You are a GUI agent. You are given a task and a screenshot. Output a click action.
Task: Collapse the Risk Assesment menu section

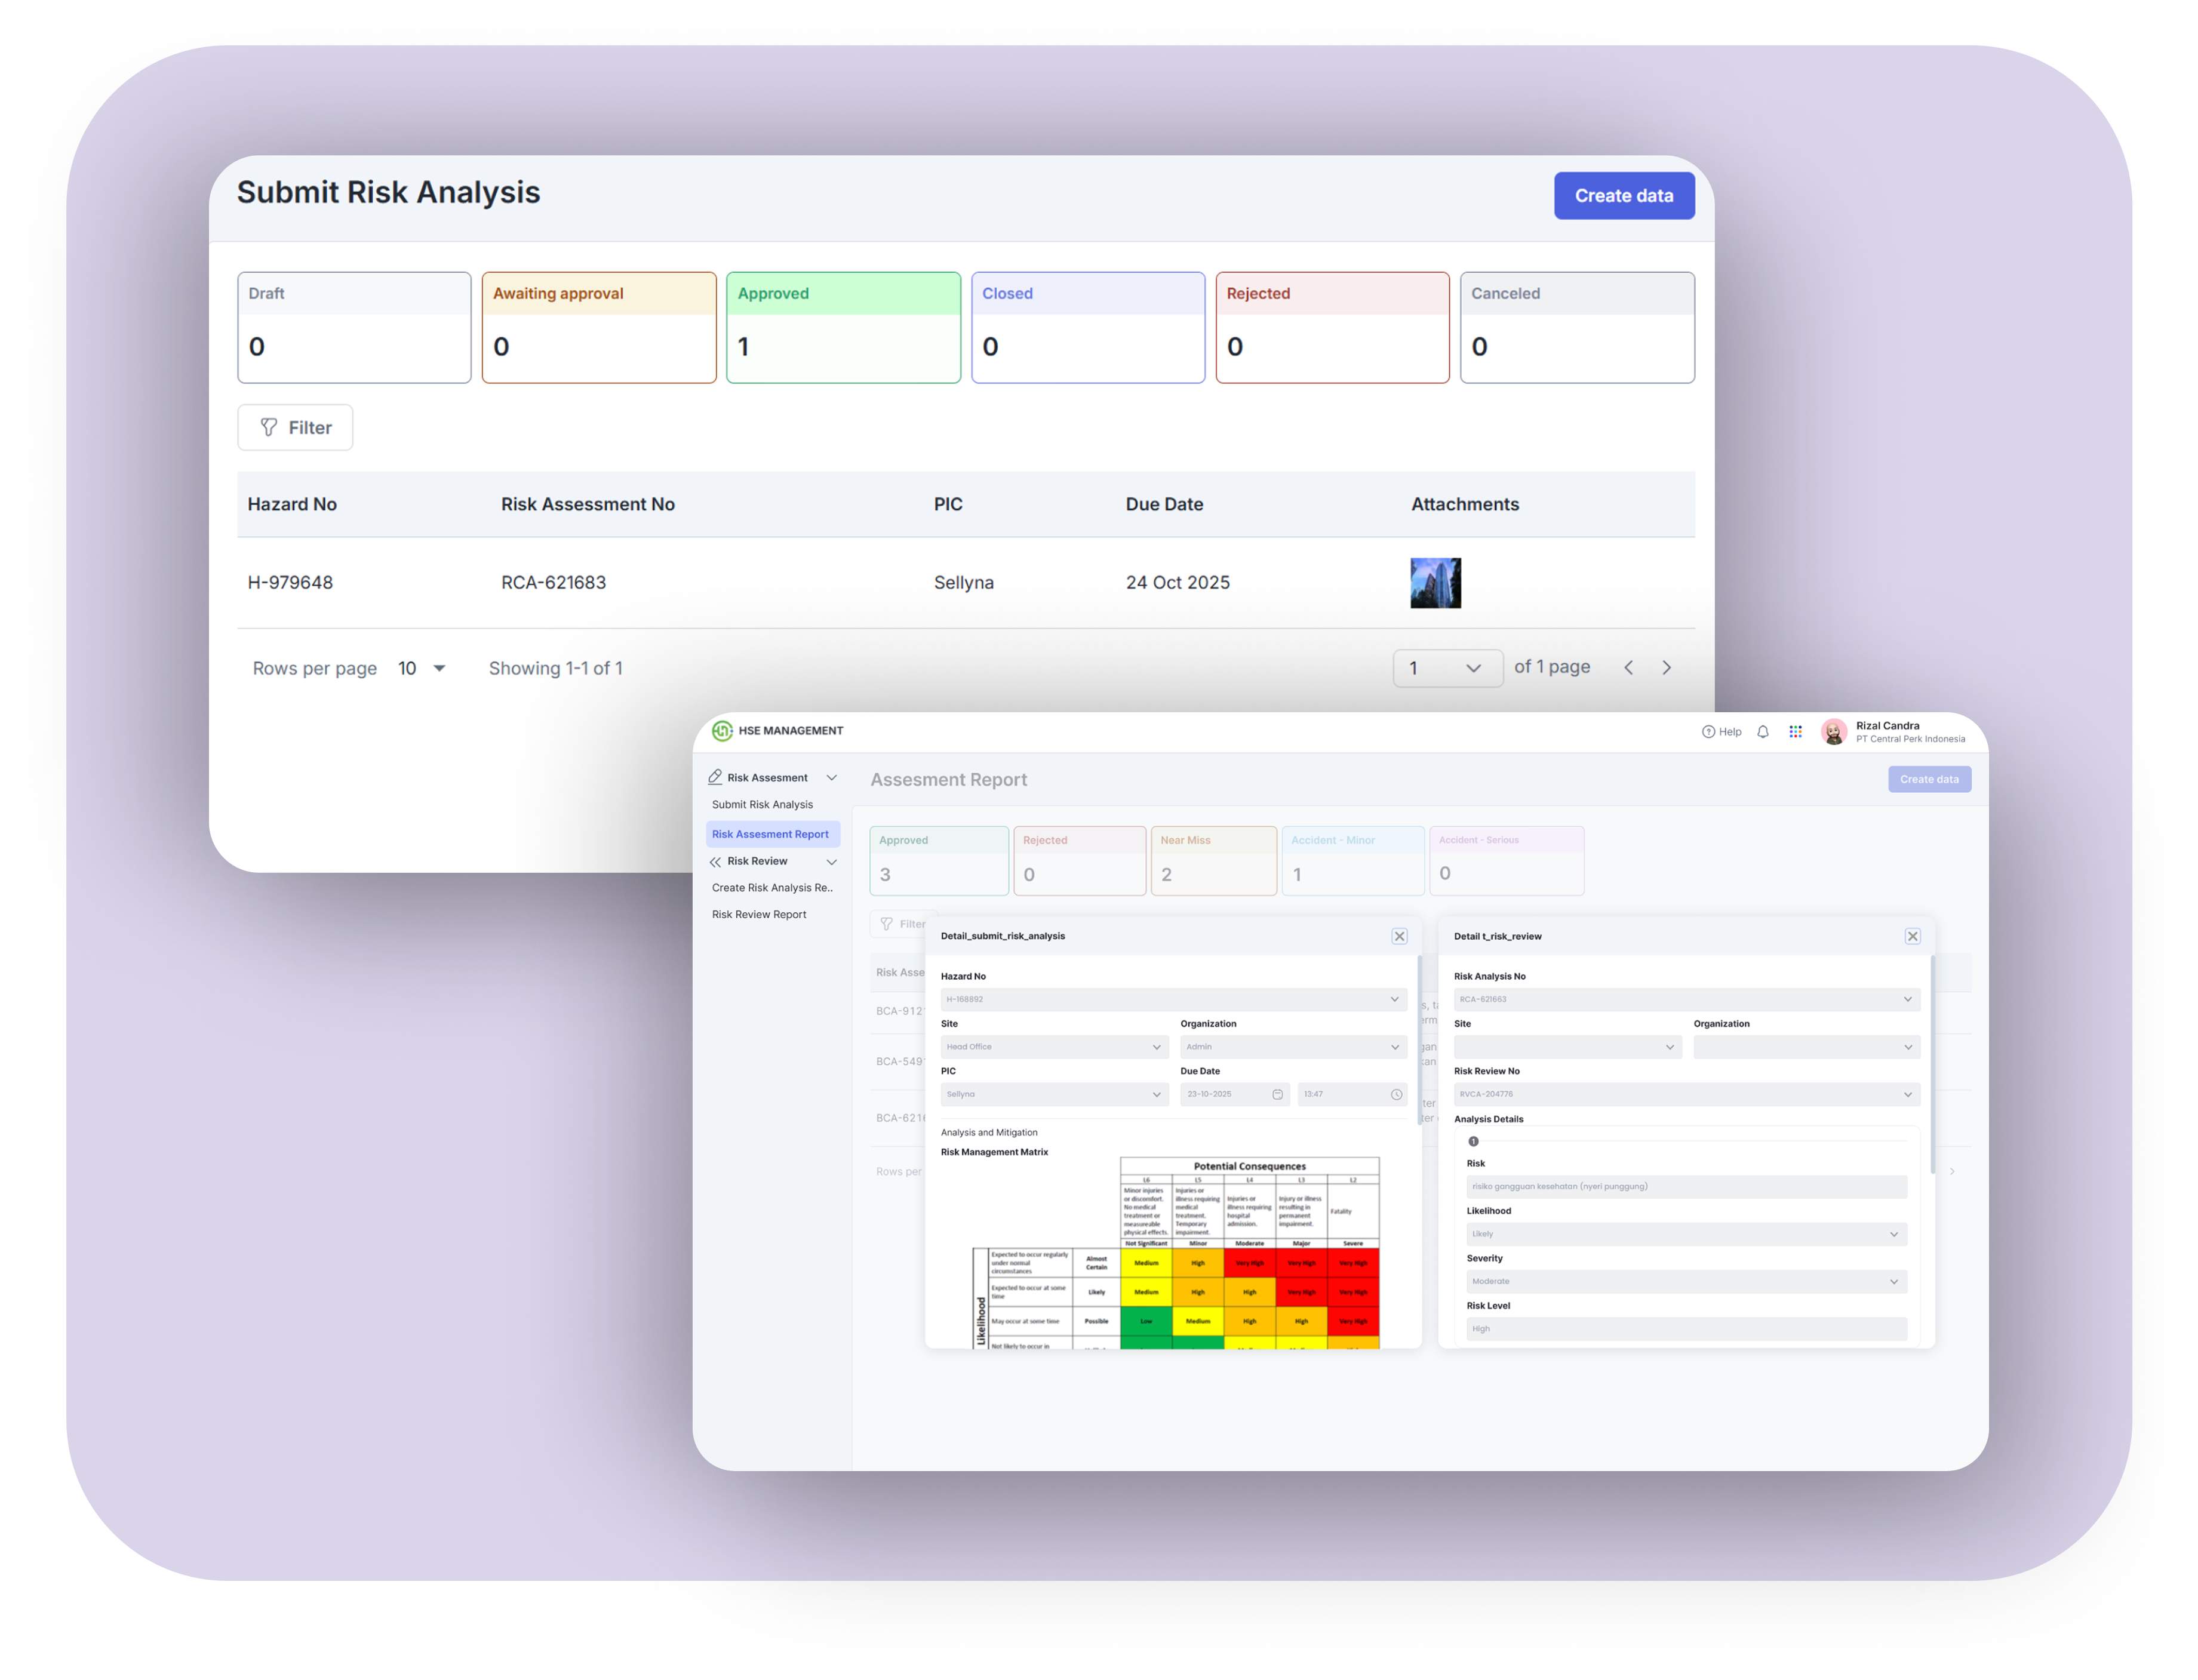(831, 778)
